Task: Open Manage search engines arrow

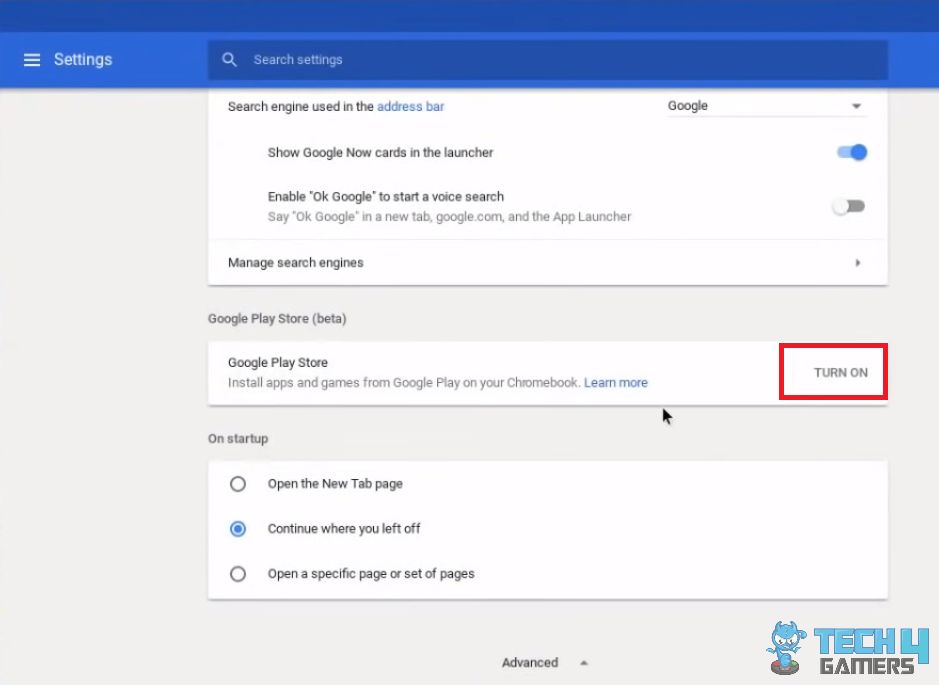Action: tap(858, 263)
